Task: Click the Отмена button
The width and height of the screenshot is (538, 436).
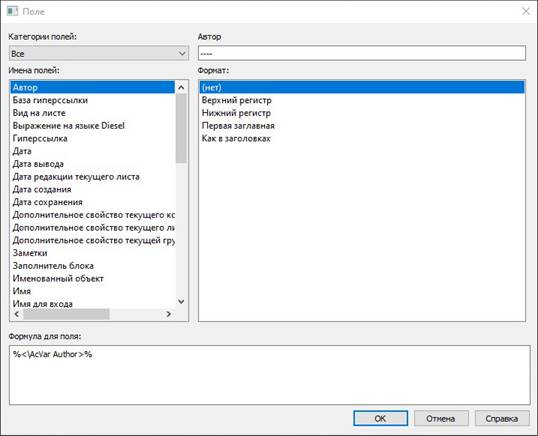Action: pos(441,419)
